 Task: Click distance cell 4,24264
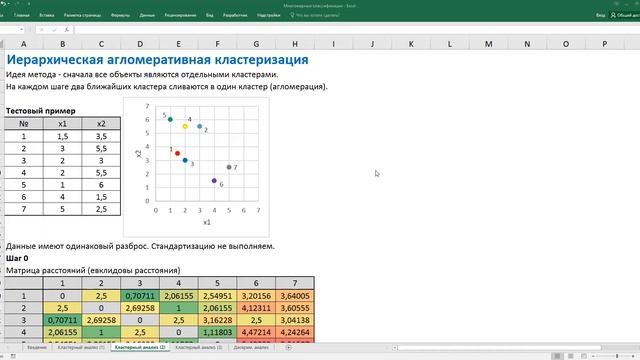click(x=295, y=332)
